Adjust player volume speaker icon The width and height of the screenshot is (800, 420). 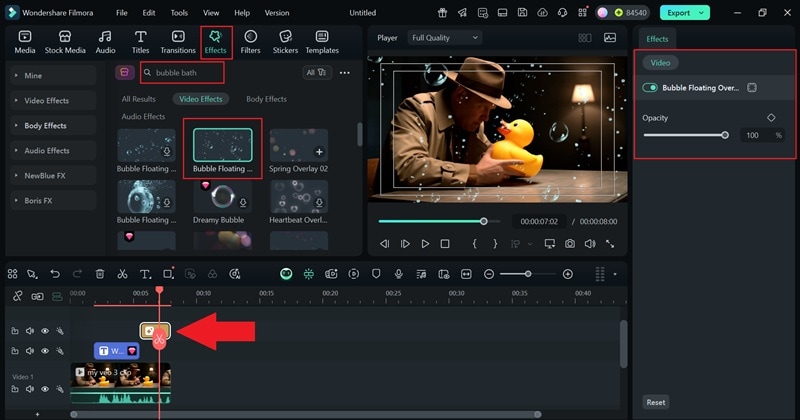(x=590, y=244)
